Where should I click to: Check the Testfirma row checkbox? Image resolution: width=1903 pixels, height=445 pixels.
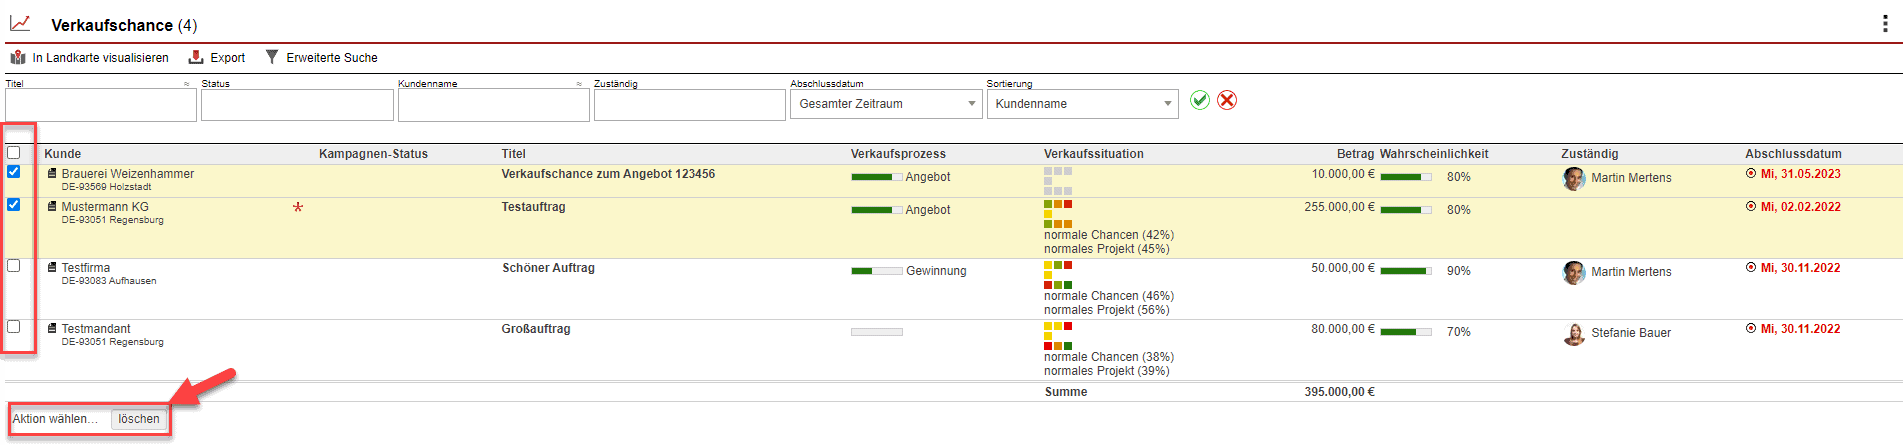coord(14,266)
